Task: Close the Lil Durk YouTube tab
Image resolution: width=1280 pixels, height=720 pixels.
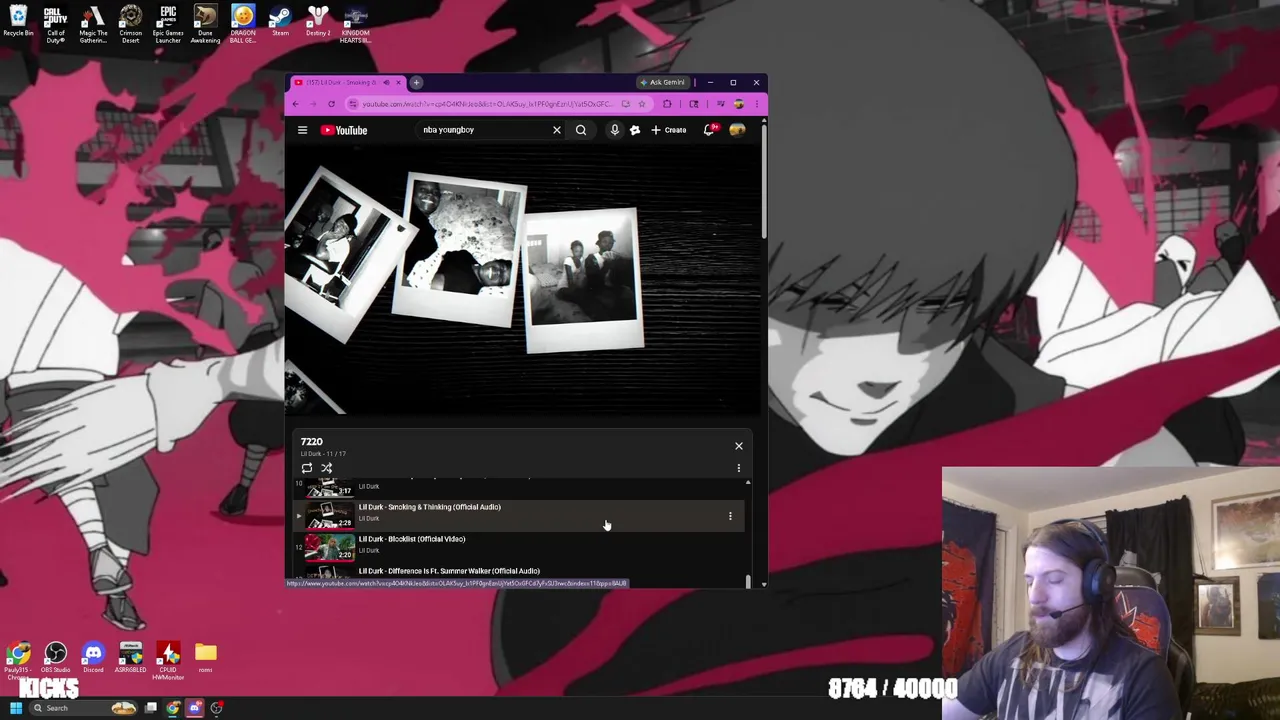Action: coord(398,82)
